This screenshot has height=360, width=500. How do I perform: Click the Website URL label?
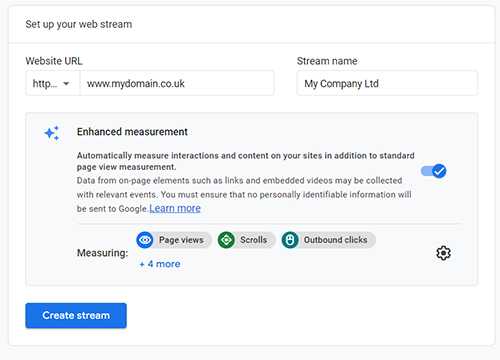coord(54,61)
